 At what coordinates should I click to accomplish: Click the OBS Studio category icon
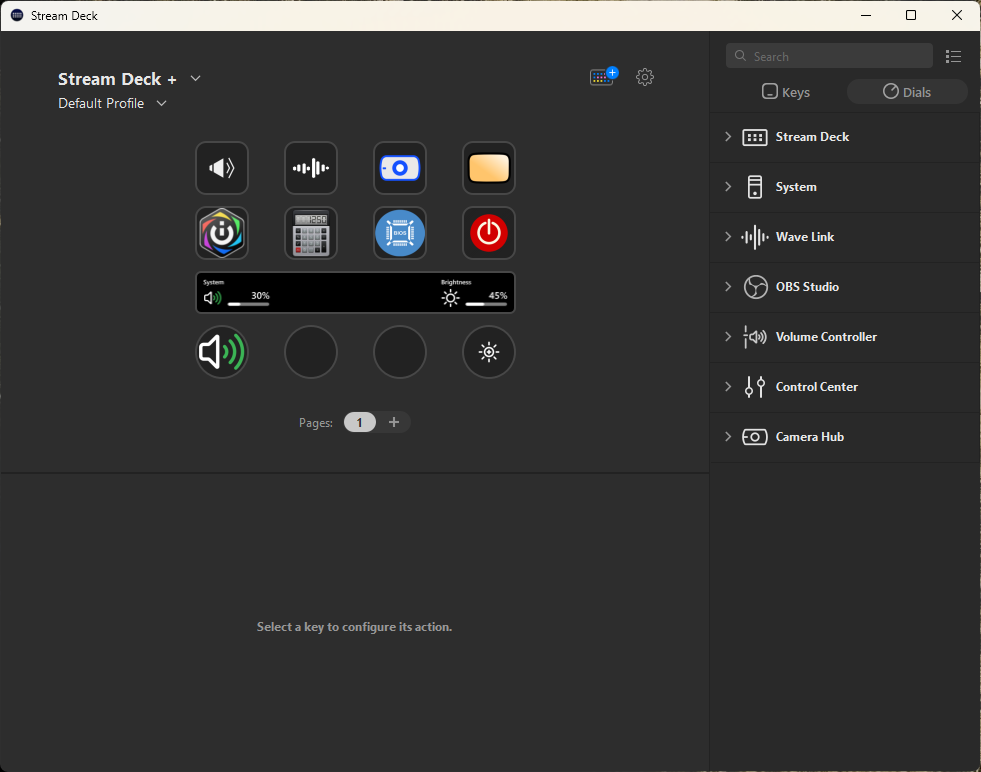755,287
